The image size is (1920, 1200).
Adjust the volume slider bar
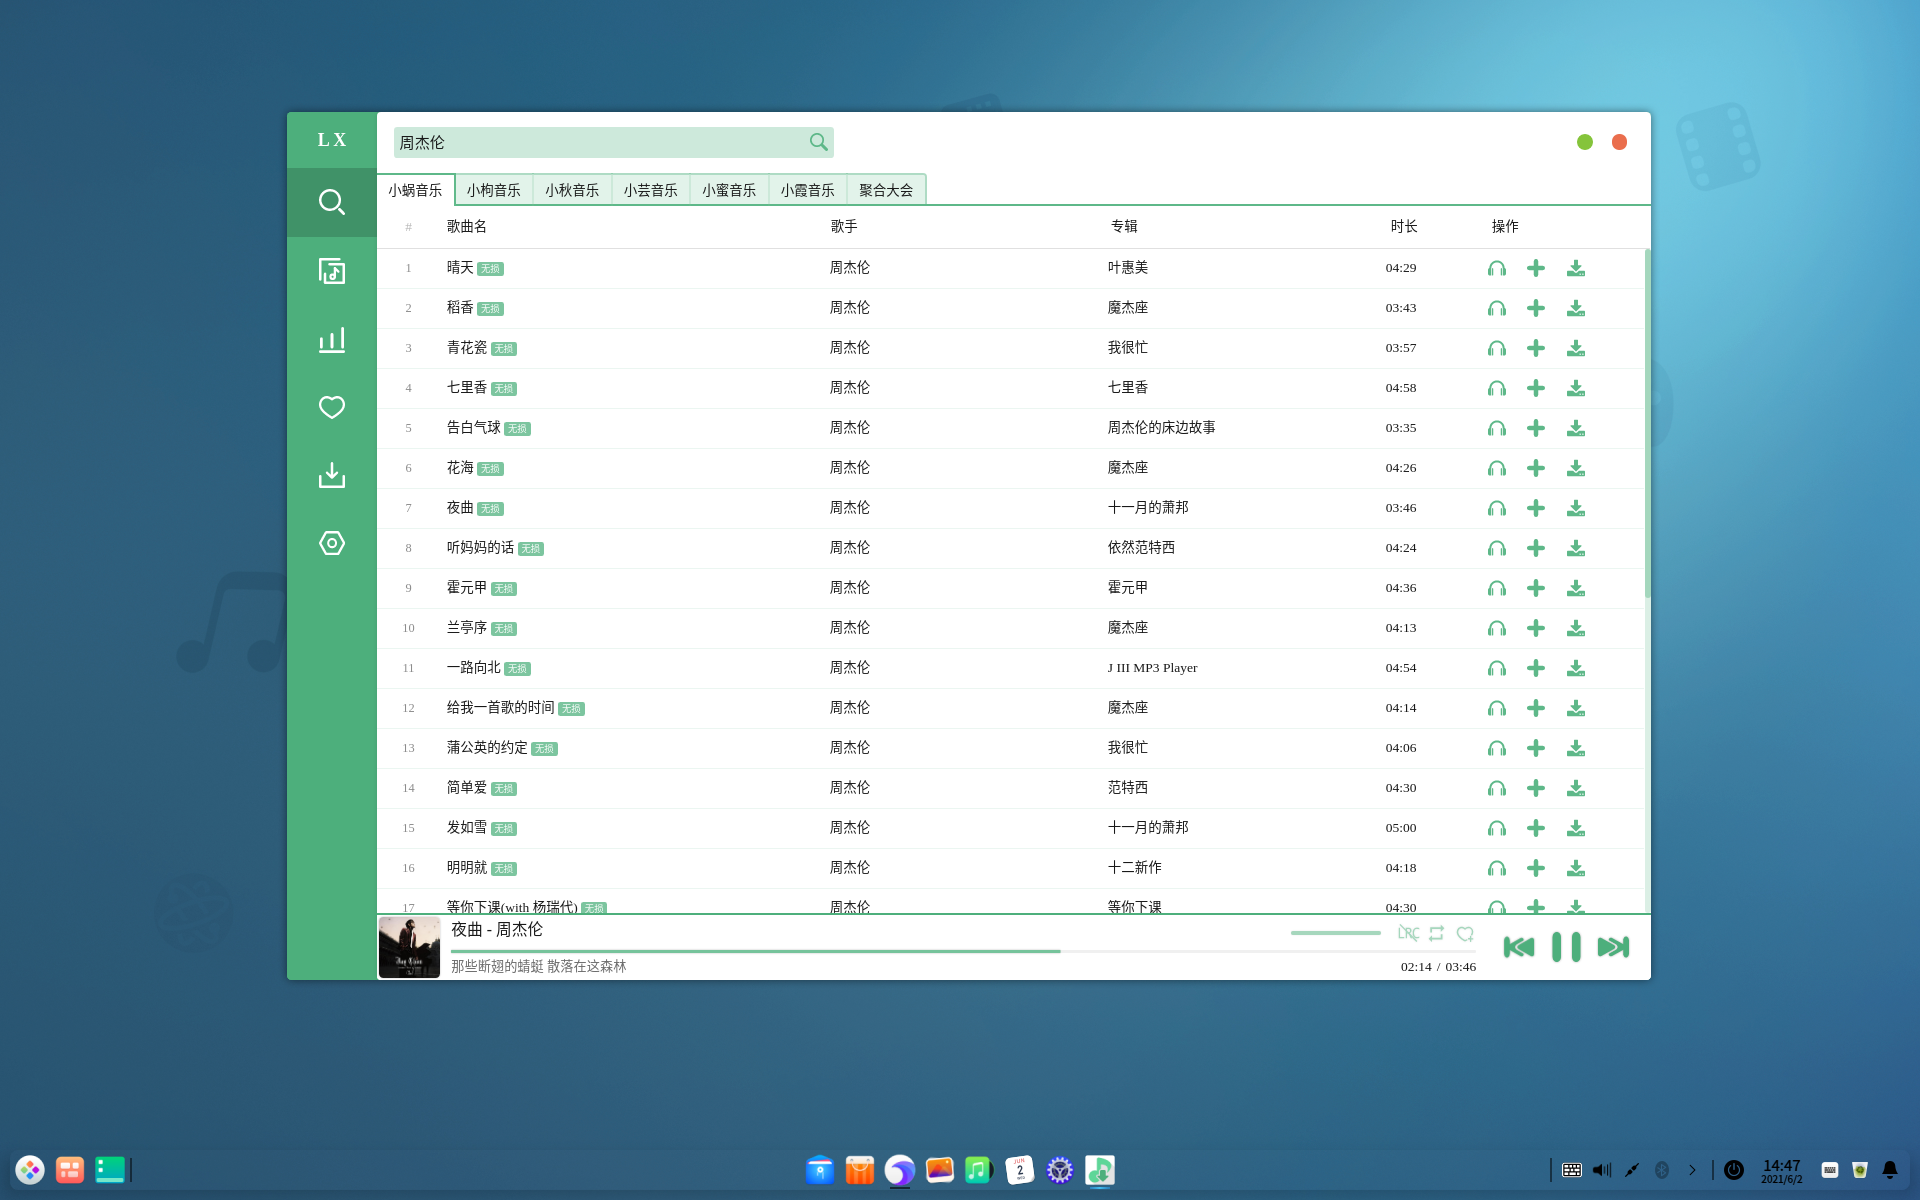click(1335, 933)
